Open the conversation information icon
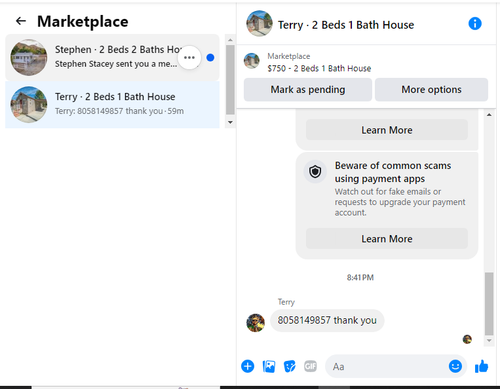Screen dimensions: 500x389 coord(475,23)
